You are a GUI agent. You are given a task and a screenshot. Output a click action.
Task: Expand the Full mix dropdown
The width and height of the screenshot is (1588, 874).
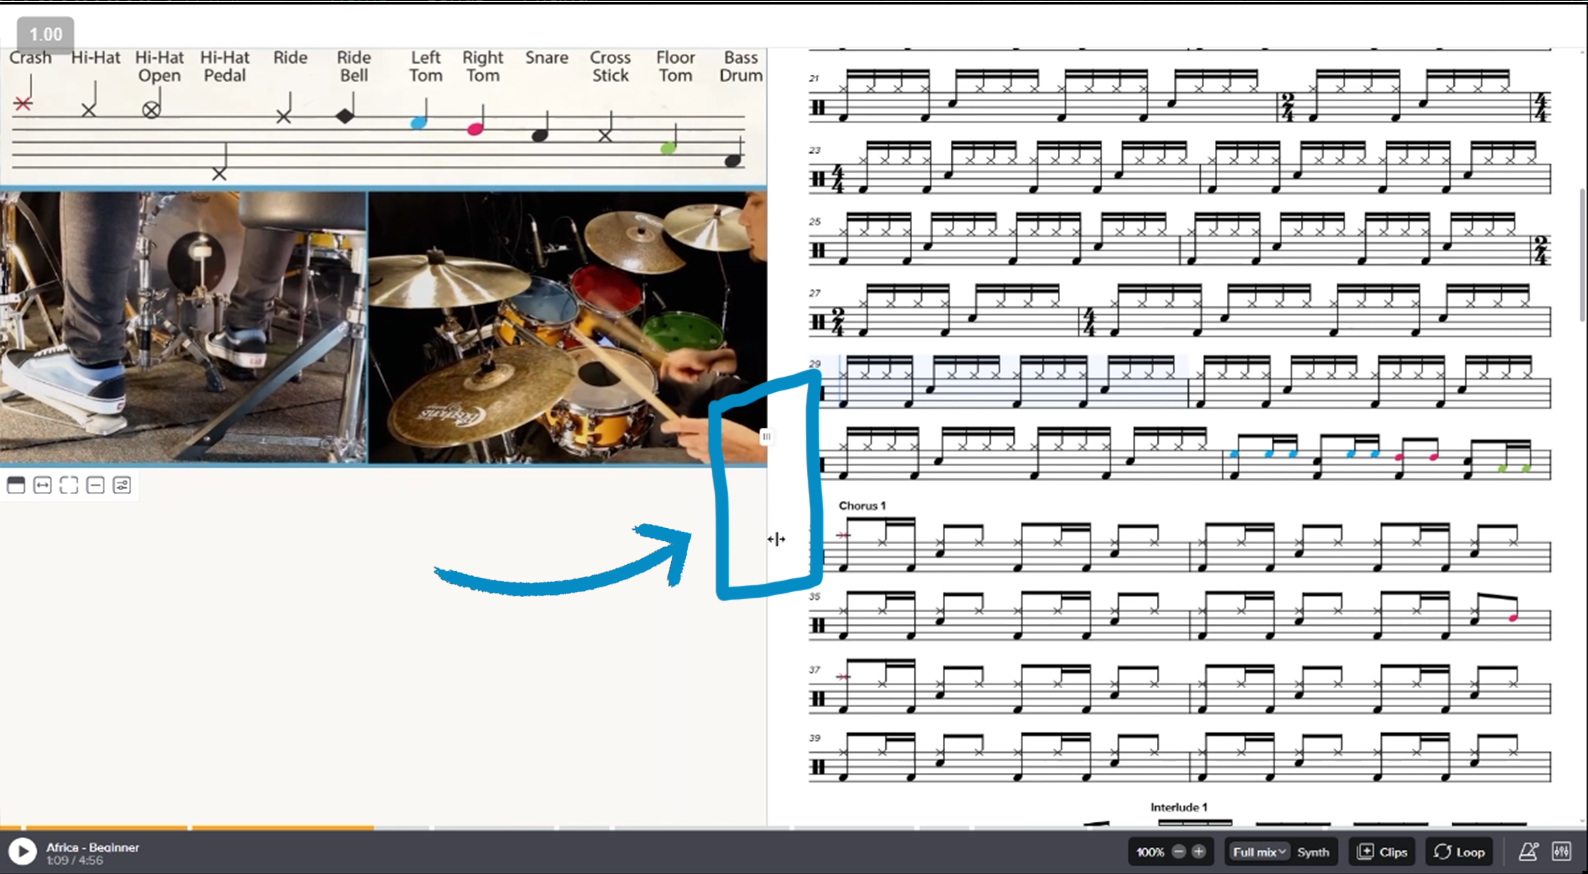coord(1258,852)
